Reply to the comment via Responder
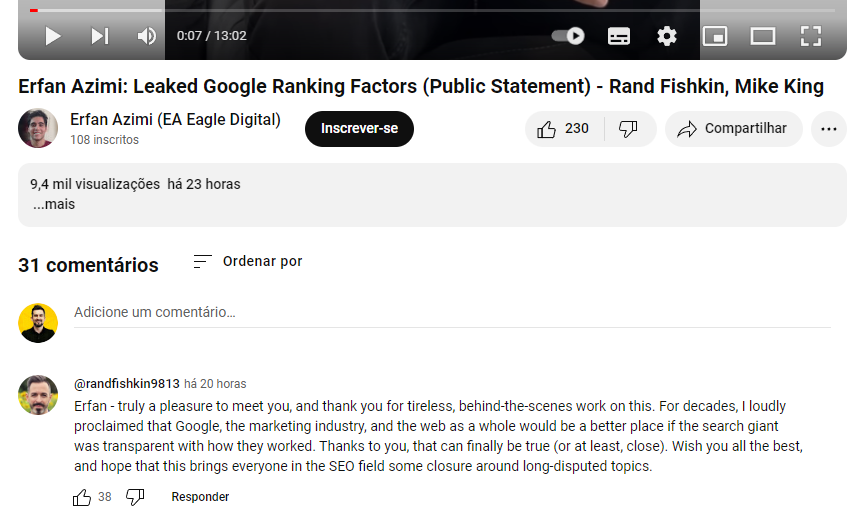Image resolution: width=853 pixels, height=515 pixels. pos(200,497)
